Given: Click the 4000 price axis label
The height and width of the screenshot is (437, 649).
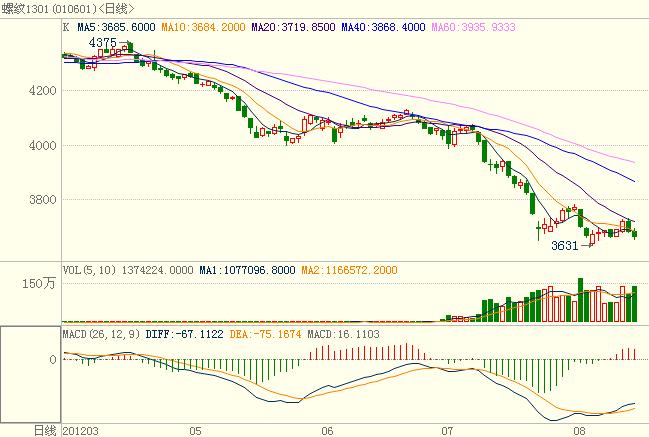Looking at the screenshot, I should tap(43, 145).
